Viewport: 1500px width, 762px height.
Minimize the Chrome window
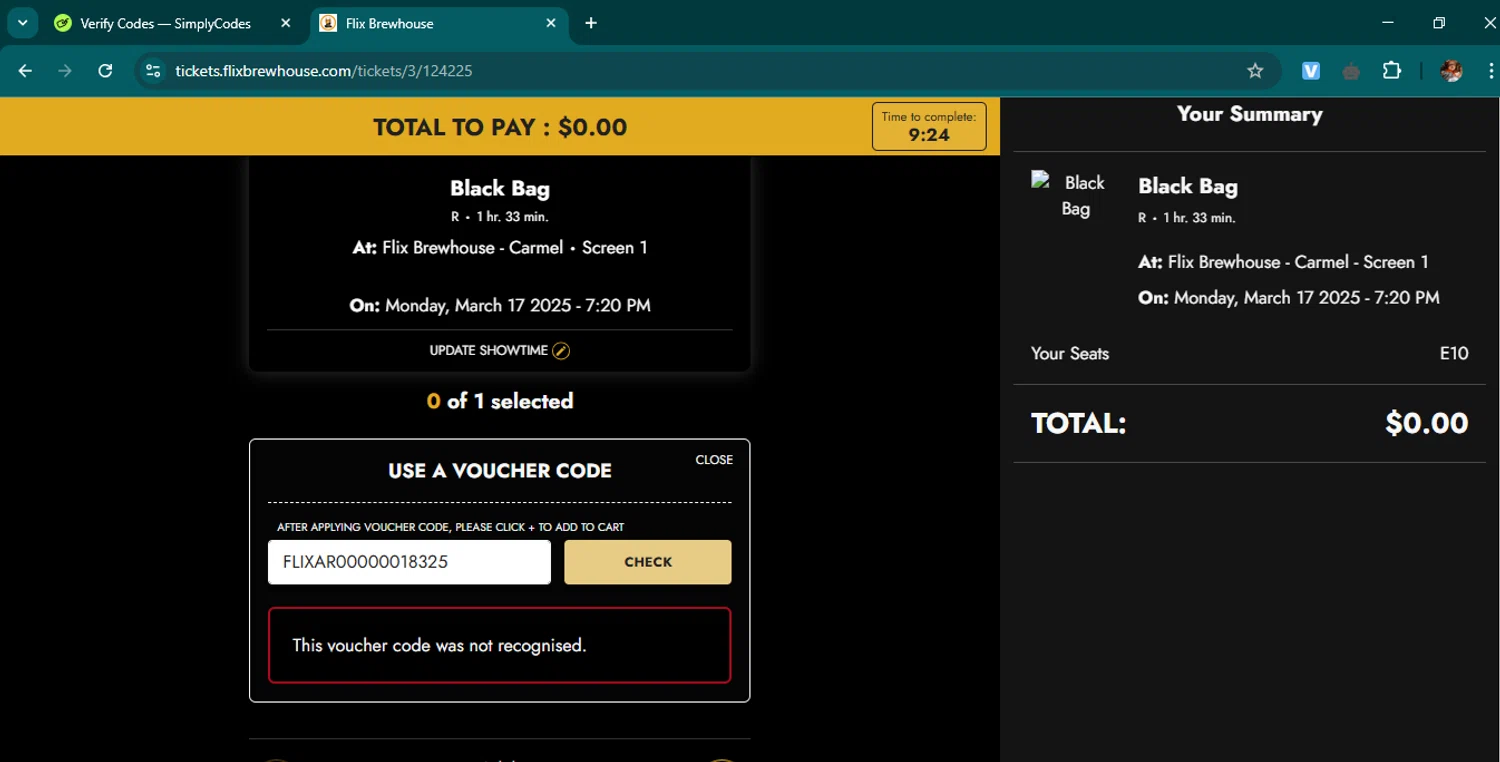pyautogui.click(x=1387, y=23)
